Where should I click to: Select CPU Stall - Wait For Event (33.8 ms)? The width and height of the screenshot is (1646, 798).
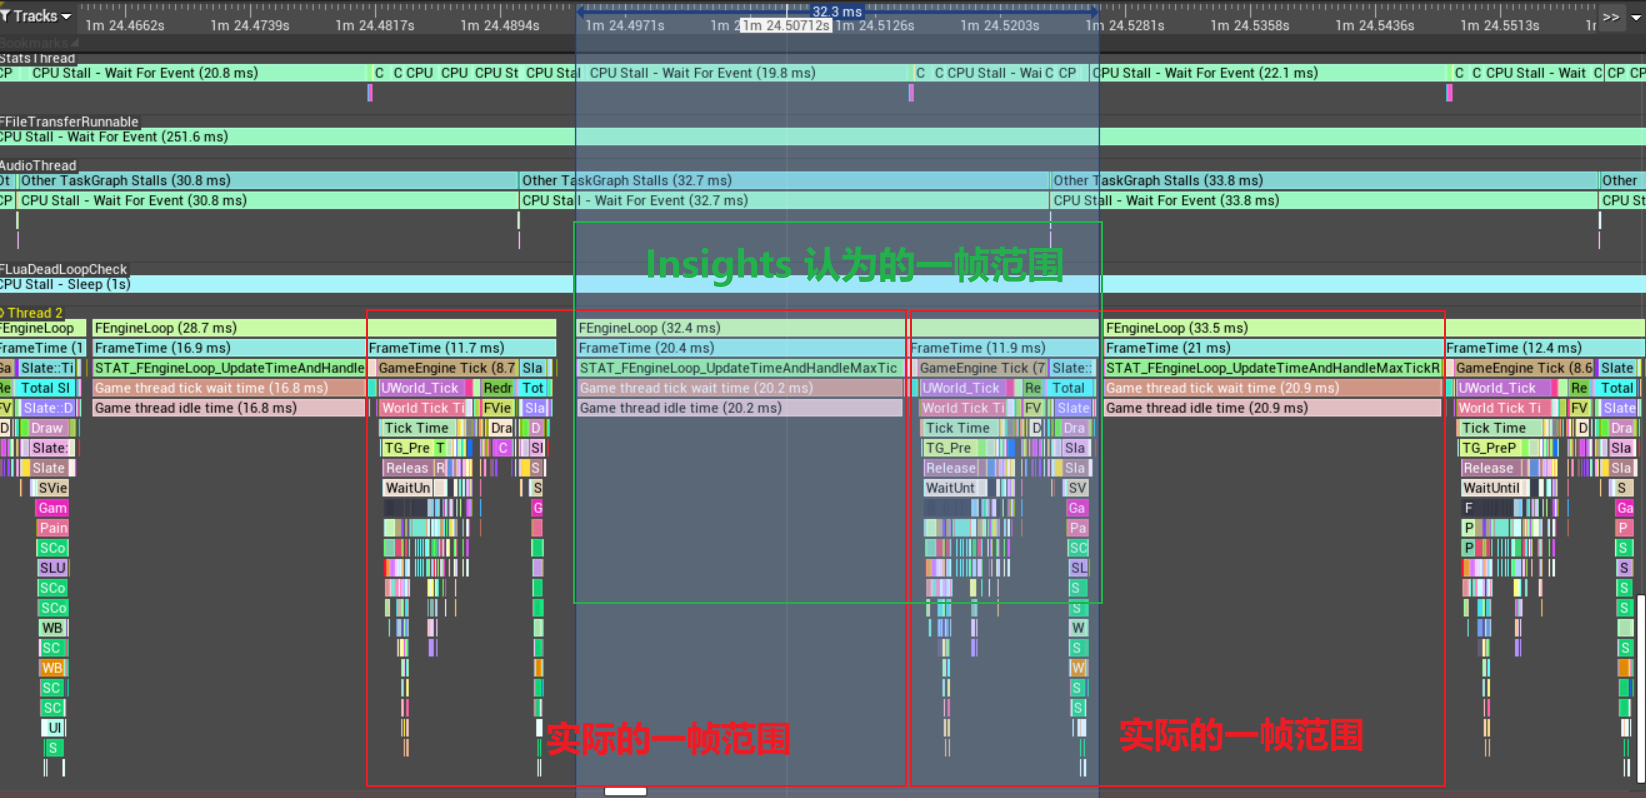(x=1324, y=201)
